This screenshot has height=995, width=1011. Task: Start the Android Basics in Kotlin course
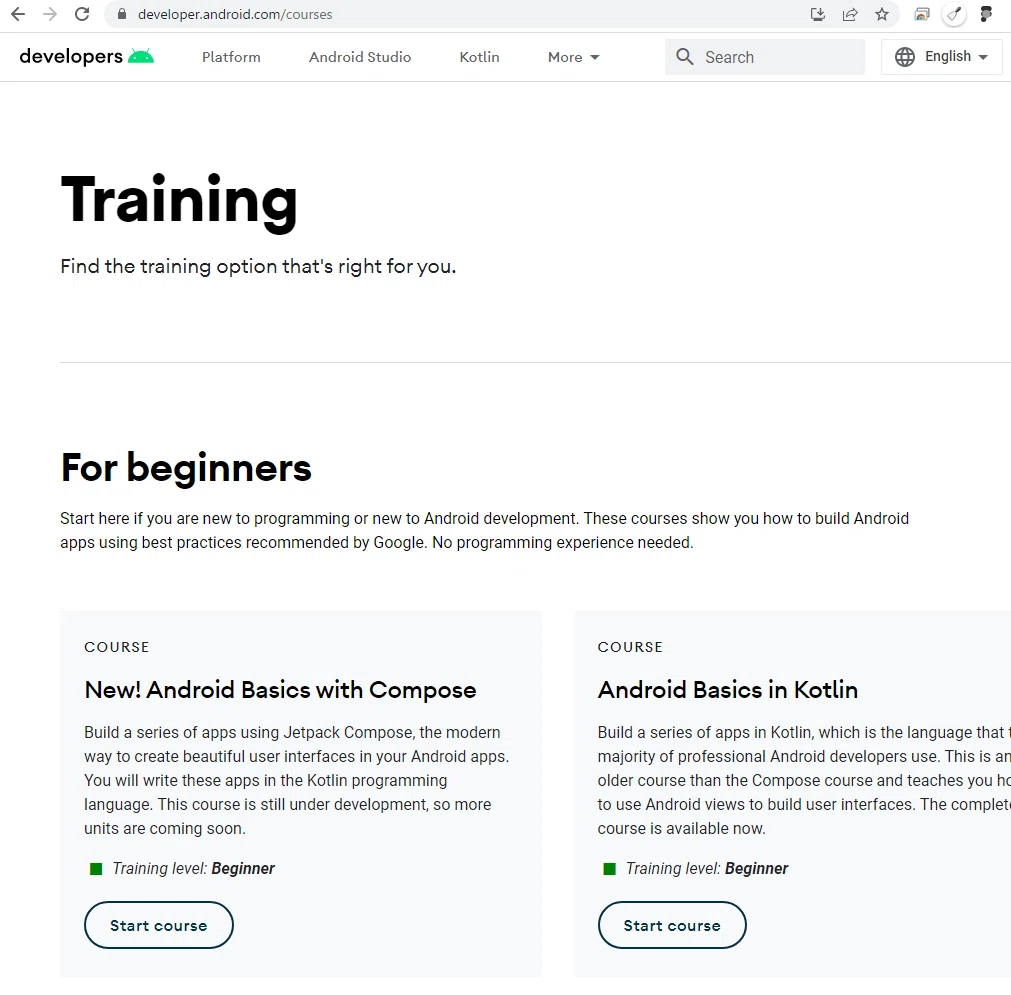[x=672, y=925]
